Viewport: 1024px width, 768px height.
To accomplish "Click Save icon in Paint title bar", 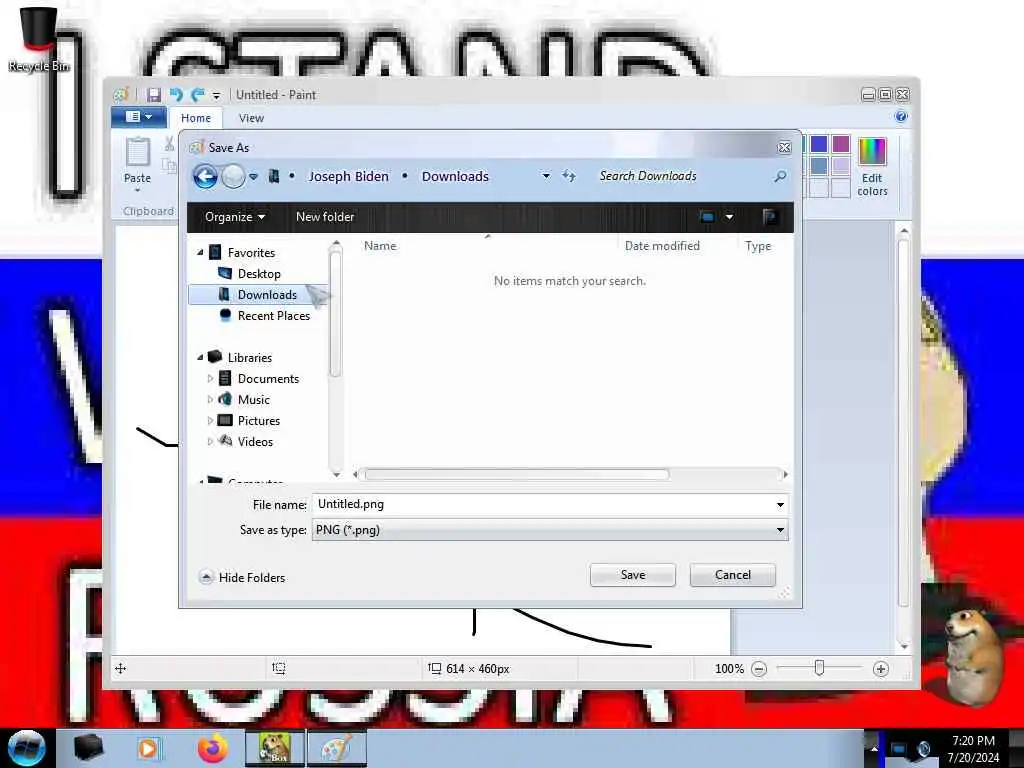I will click(153, 95).
